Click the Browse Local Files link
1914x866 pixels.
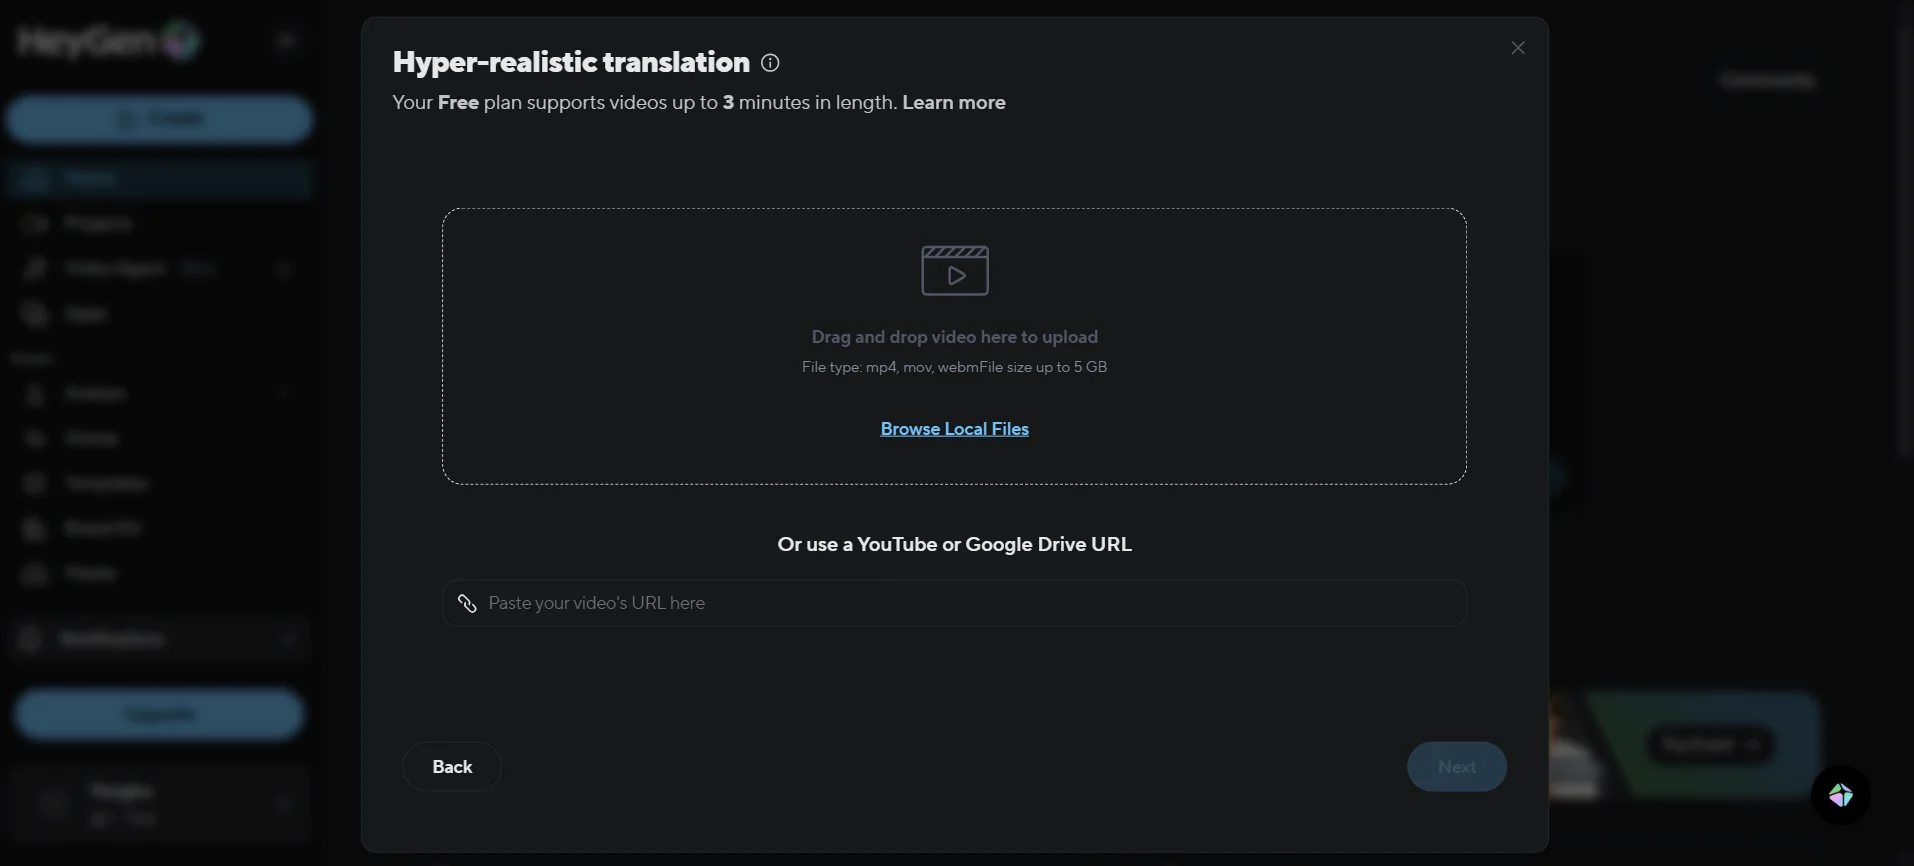954,429
